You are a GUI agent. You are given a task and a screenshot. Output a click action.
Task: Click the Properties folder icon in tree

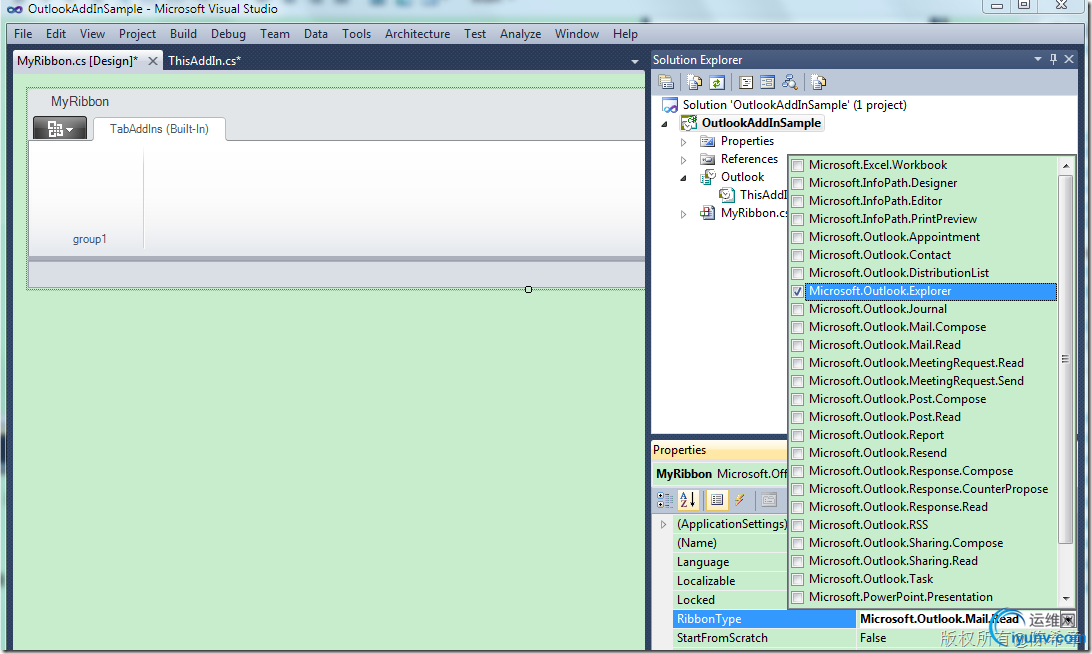tap(708, 141)
